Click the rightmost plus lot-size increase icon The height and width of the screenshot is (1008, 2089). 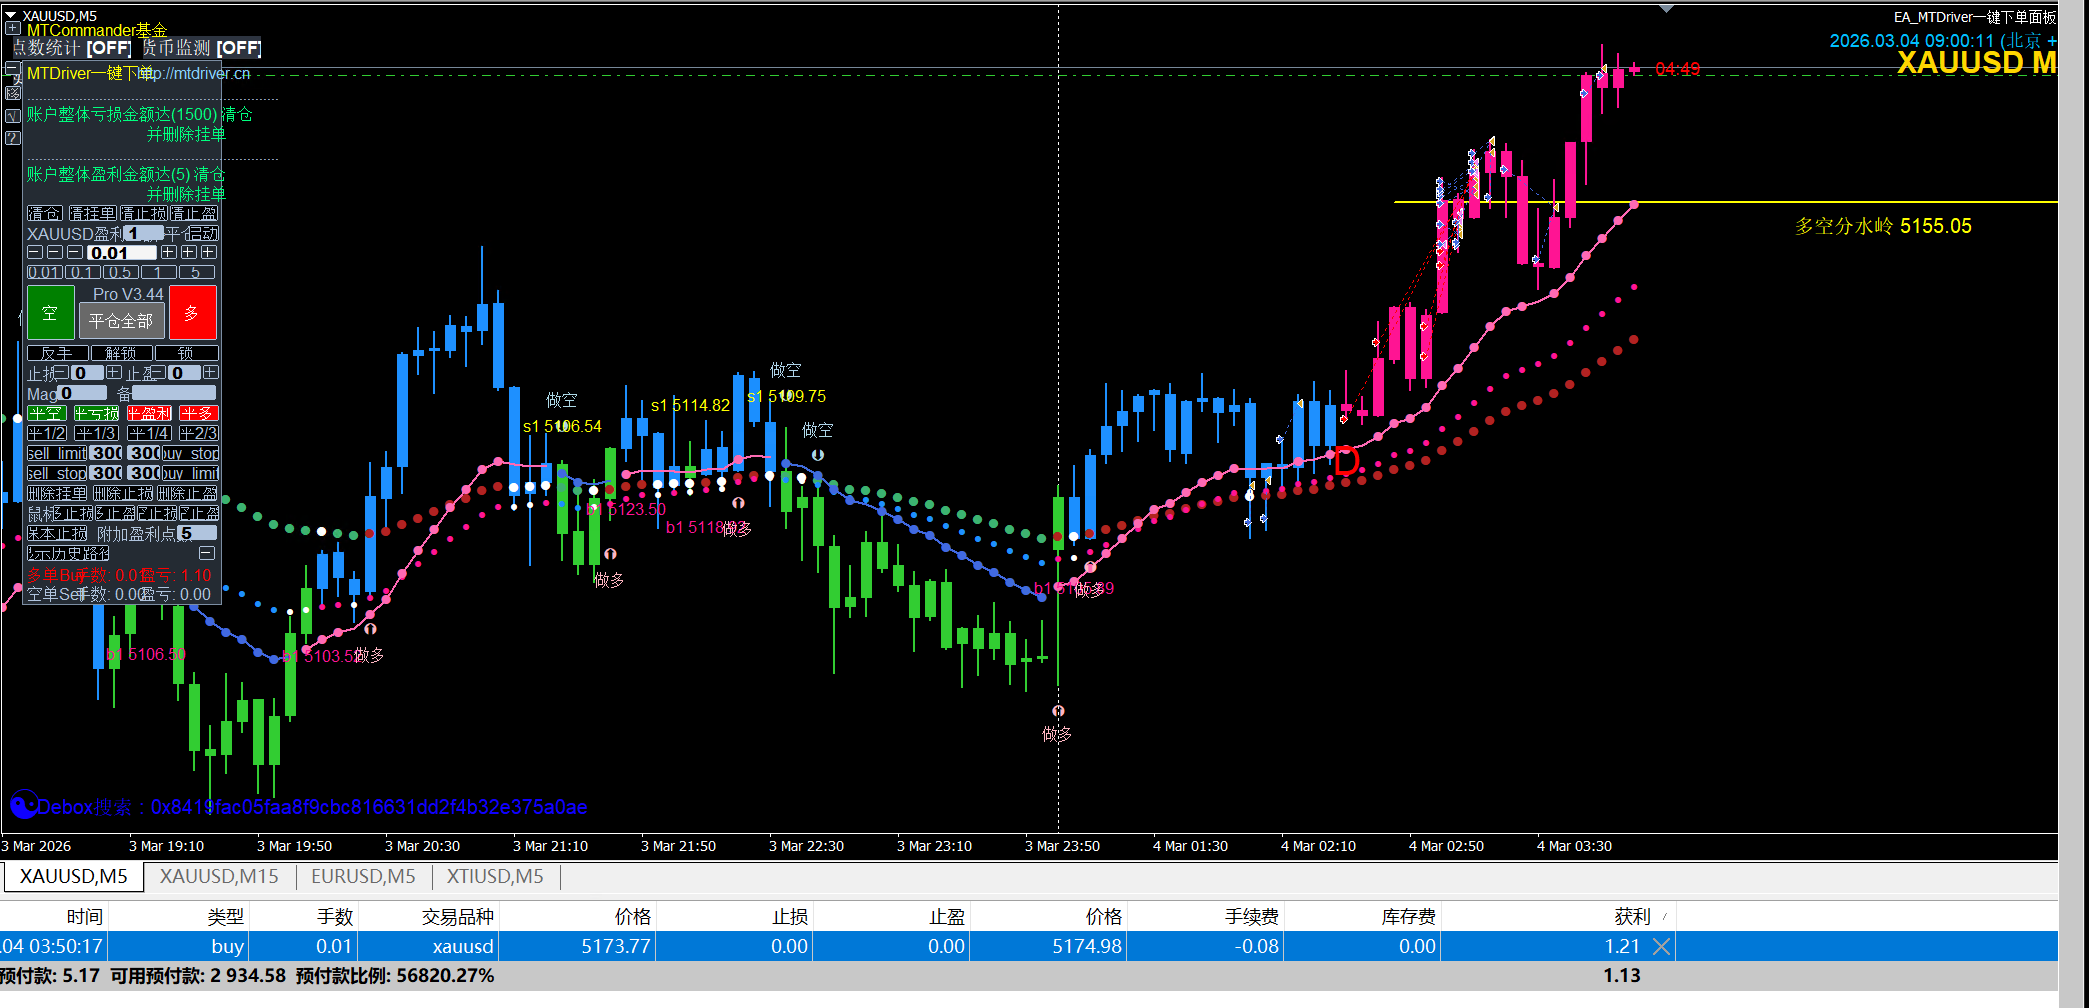[x=208, y=253]
